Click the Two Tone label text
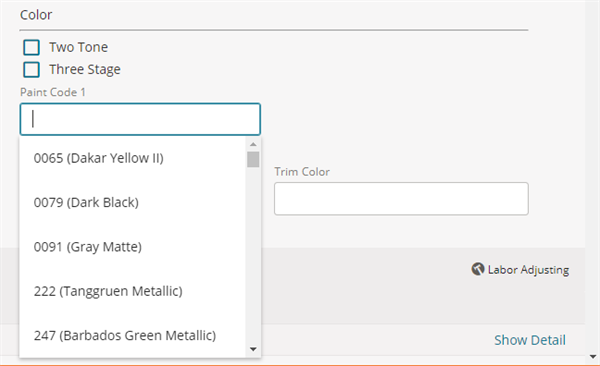 click(78, 47)
